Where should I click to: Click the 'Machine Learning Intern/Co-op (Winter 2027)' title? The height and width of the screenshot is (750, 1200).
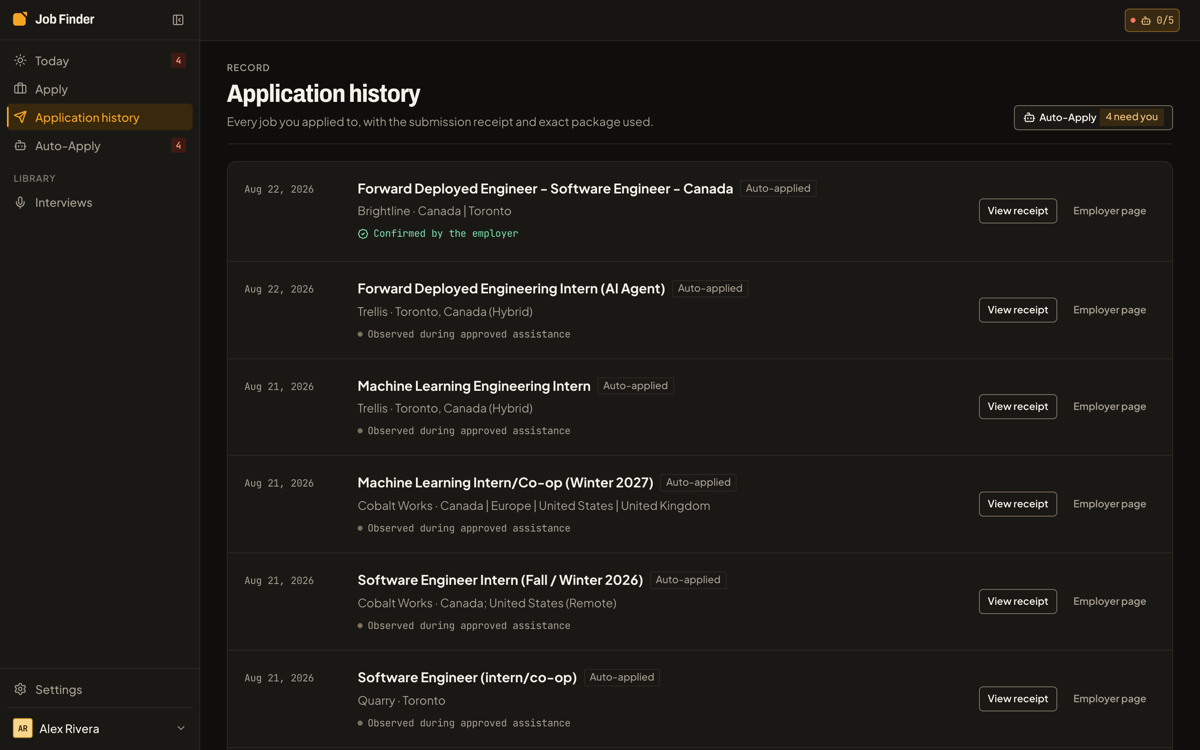[x=505, y=482]
